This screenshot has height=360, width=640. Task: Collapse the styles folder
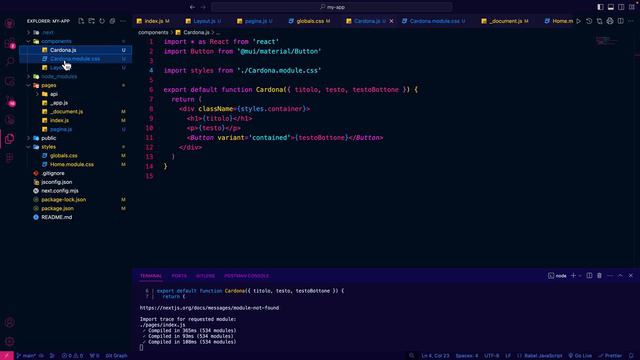click(x=28, y=147)
